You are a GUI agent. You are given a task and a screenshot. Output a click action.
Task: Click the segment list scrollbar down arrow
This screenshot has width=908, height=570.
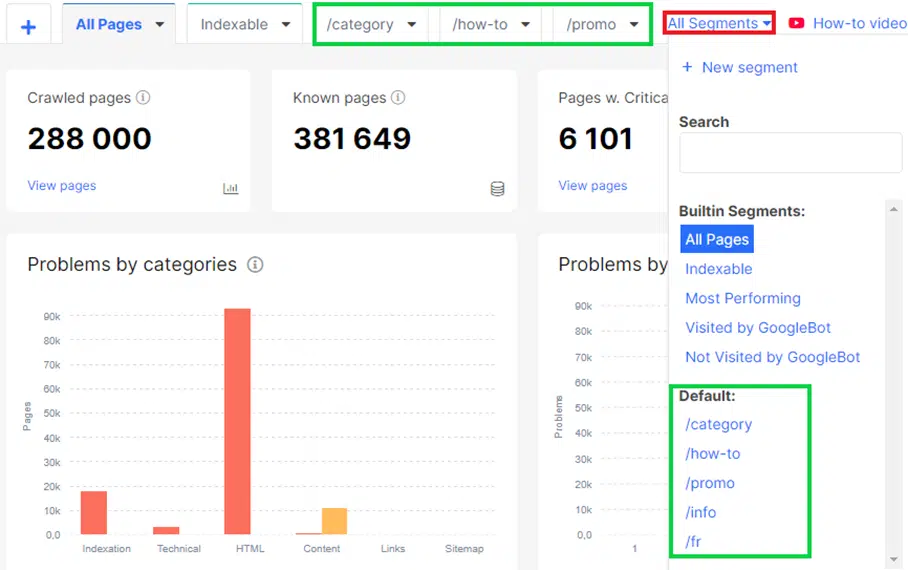(x=891, y=559)
